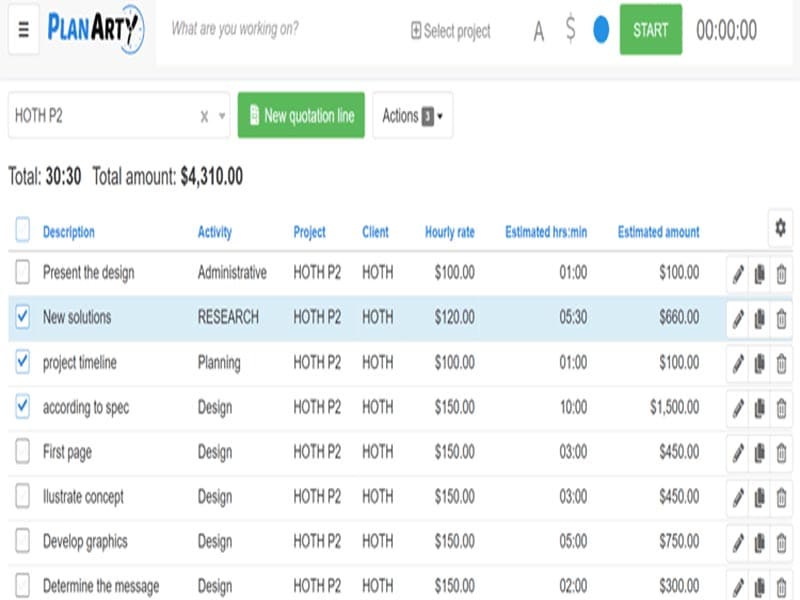Expand the HOTH P2 project filter dropdown arrow

point(222,116)
